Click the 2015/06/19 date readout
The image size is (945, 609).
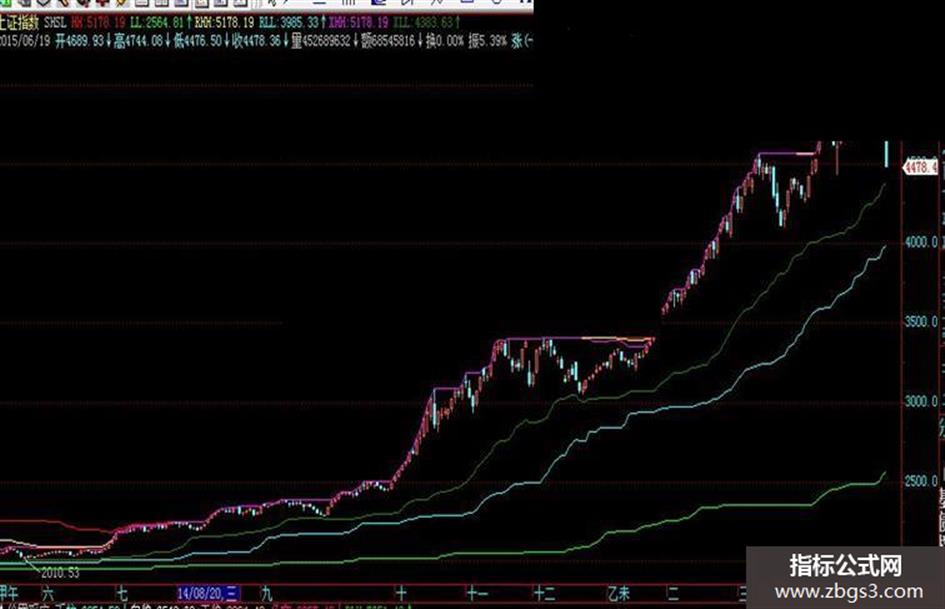coord(25,42)
